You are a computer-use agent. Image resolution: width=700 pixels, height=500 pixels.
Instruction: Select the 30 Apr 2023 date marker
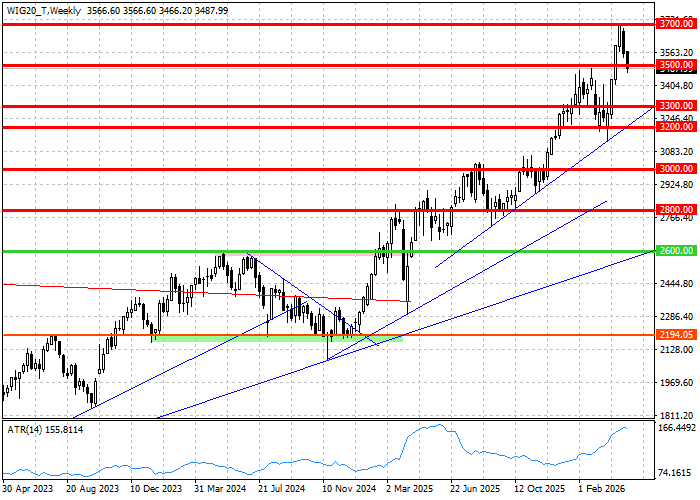(26, 491)
